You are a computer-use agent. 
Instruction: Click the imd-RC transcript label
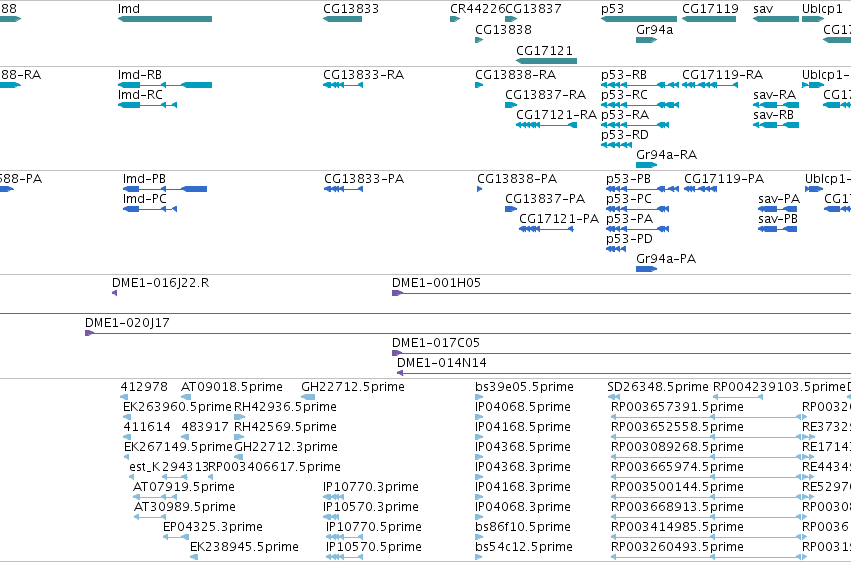coord(140,95)
